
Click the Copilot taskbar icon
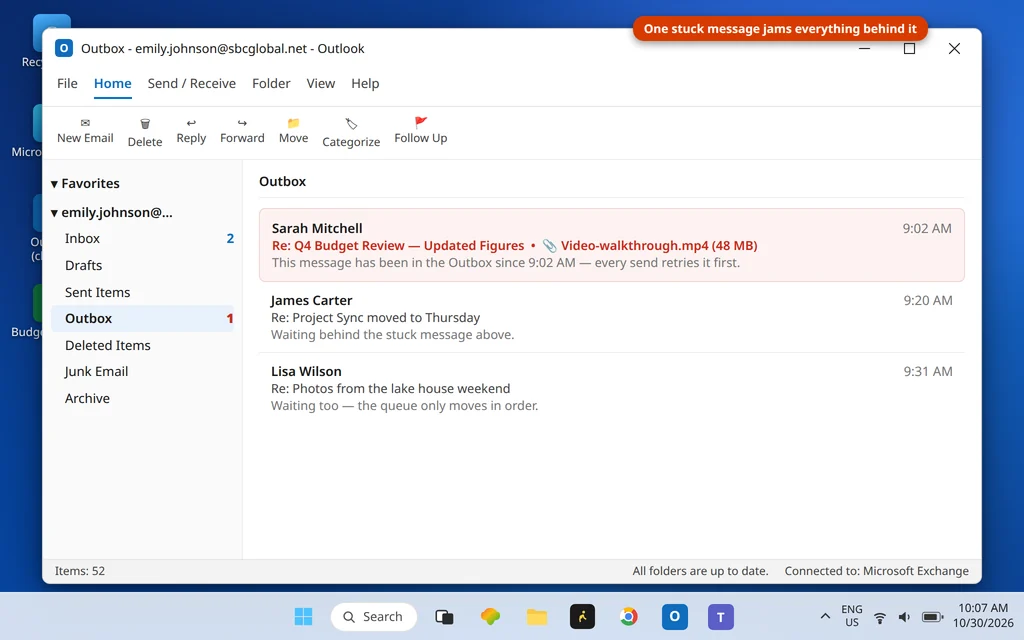coord(490,616)
